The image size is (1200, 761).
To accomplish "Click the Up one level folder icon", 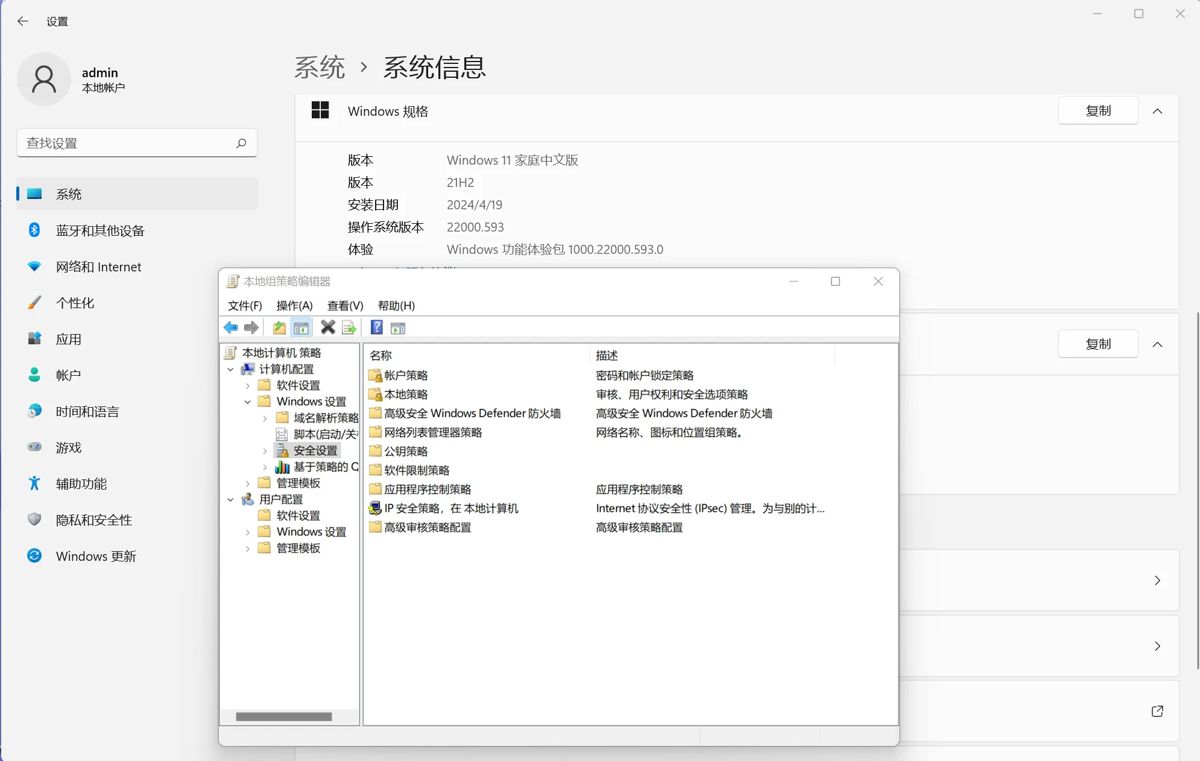I will click(279, 328).
